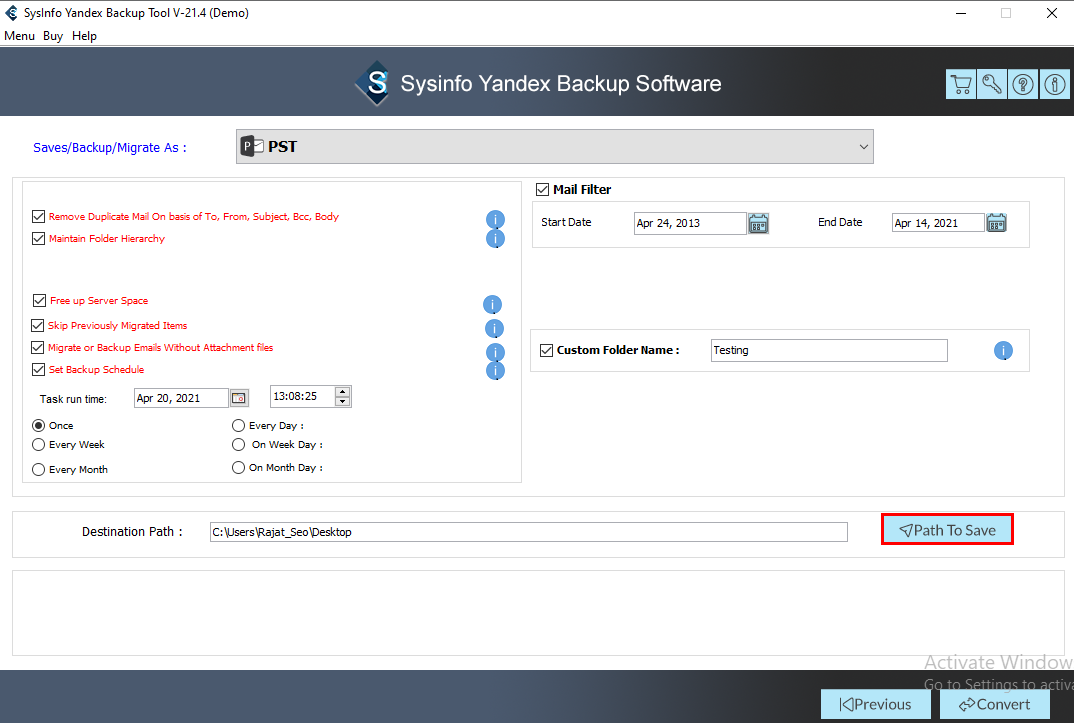
Task: Expand the Saves/Backup/Migrate As PST dropdown
Action: 555,147
